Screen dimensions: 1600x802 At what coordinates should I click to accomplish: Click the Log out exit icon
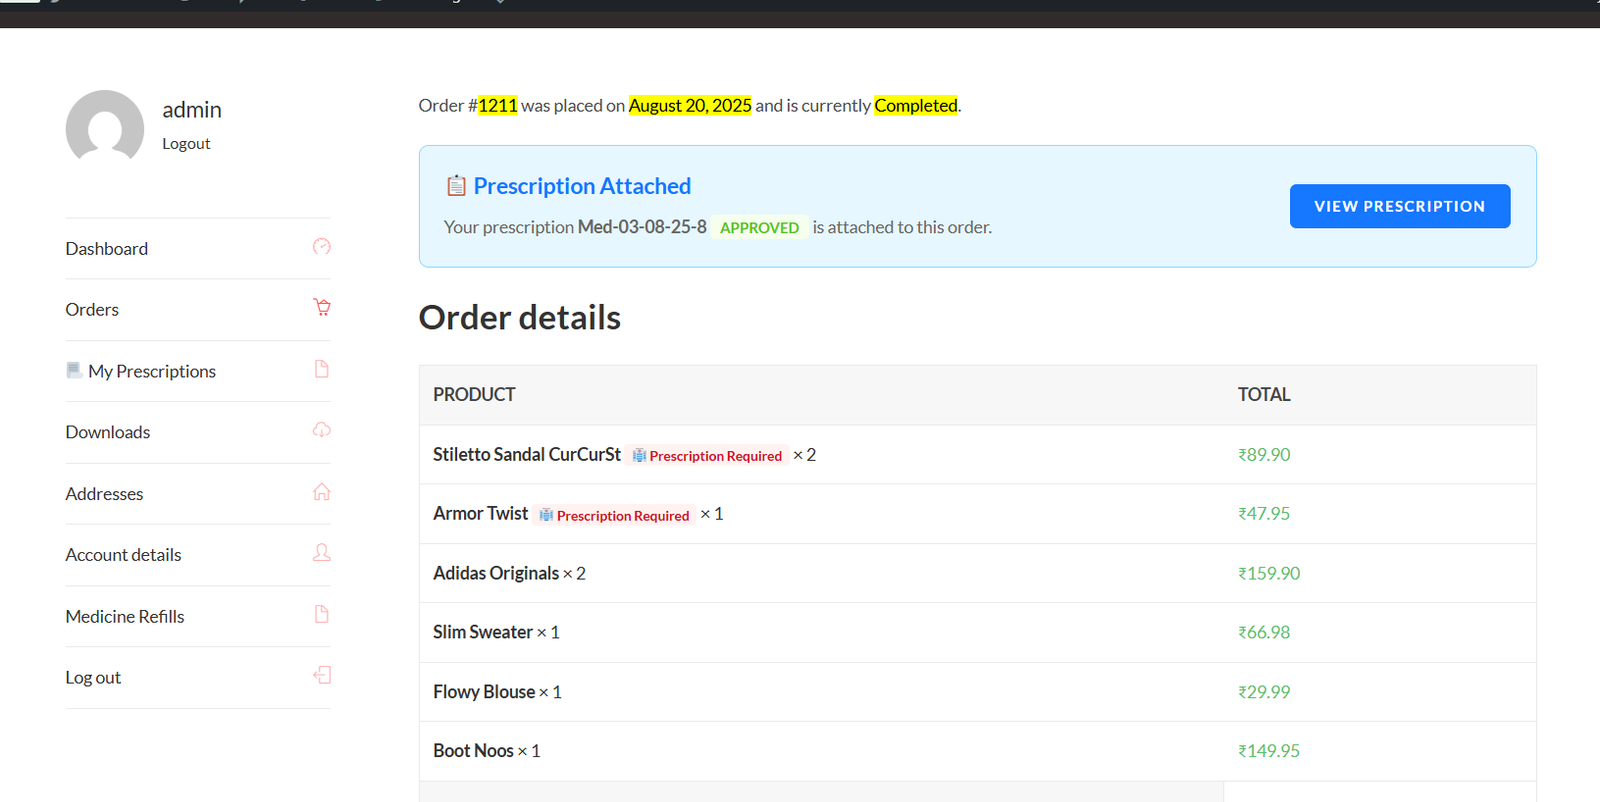click(x=321, y=676)
